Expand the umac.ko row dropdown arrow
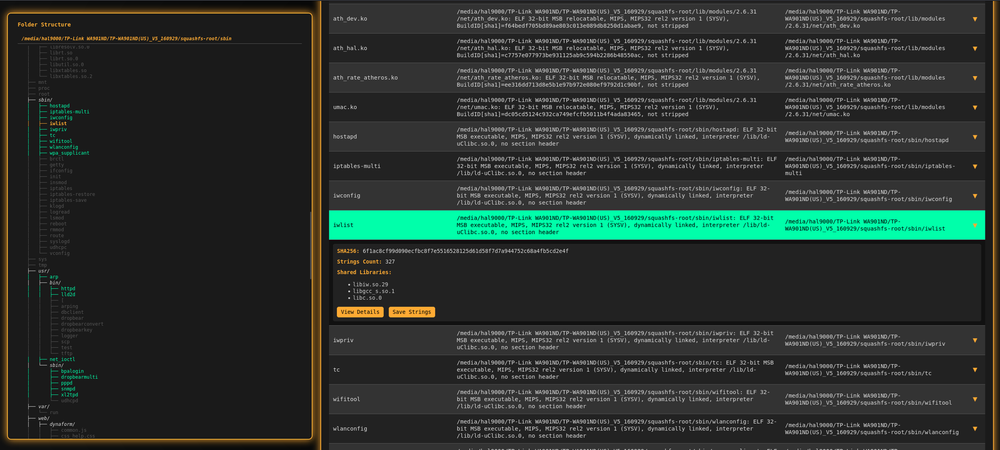 tap(974, 107)
